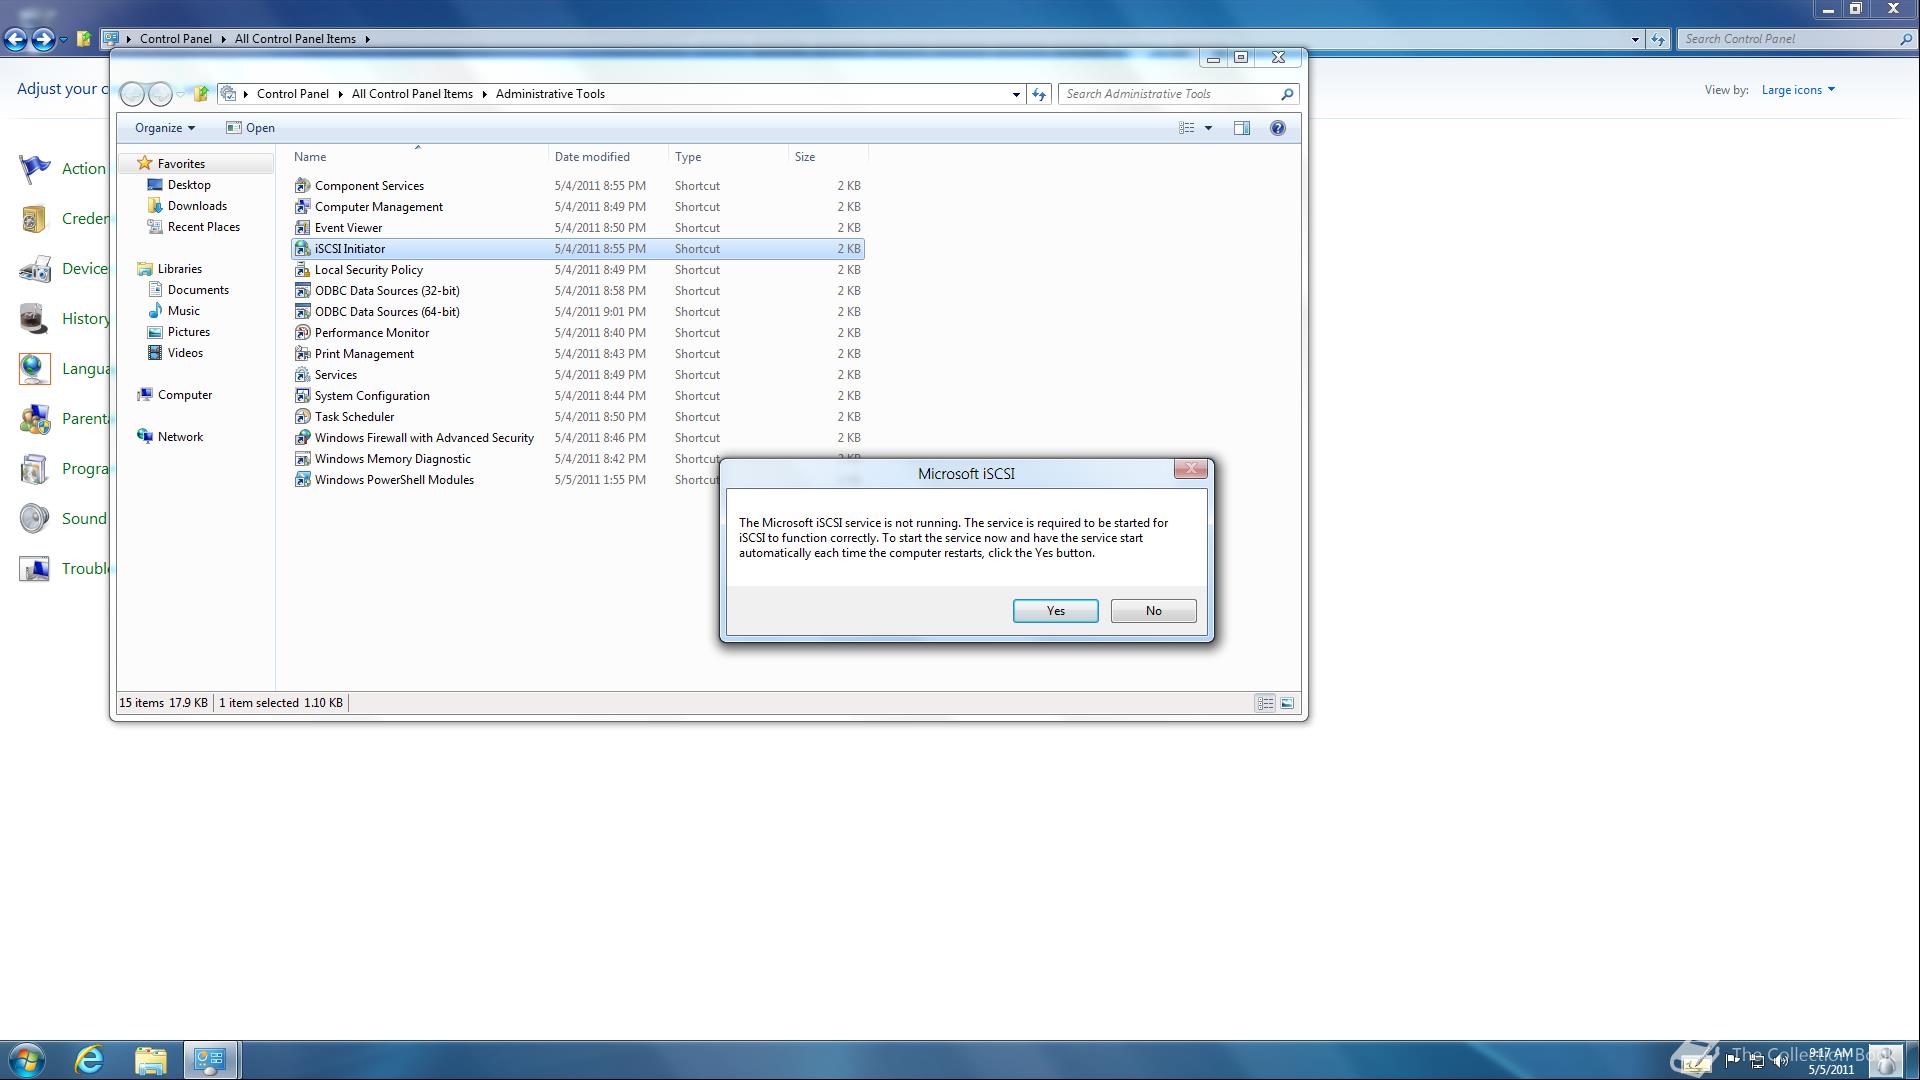Select Task Scheduler icon
The height and width of the screenshot is (1080, 1920).
[302, 417]
